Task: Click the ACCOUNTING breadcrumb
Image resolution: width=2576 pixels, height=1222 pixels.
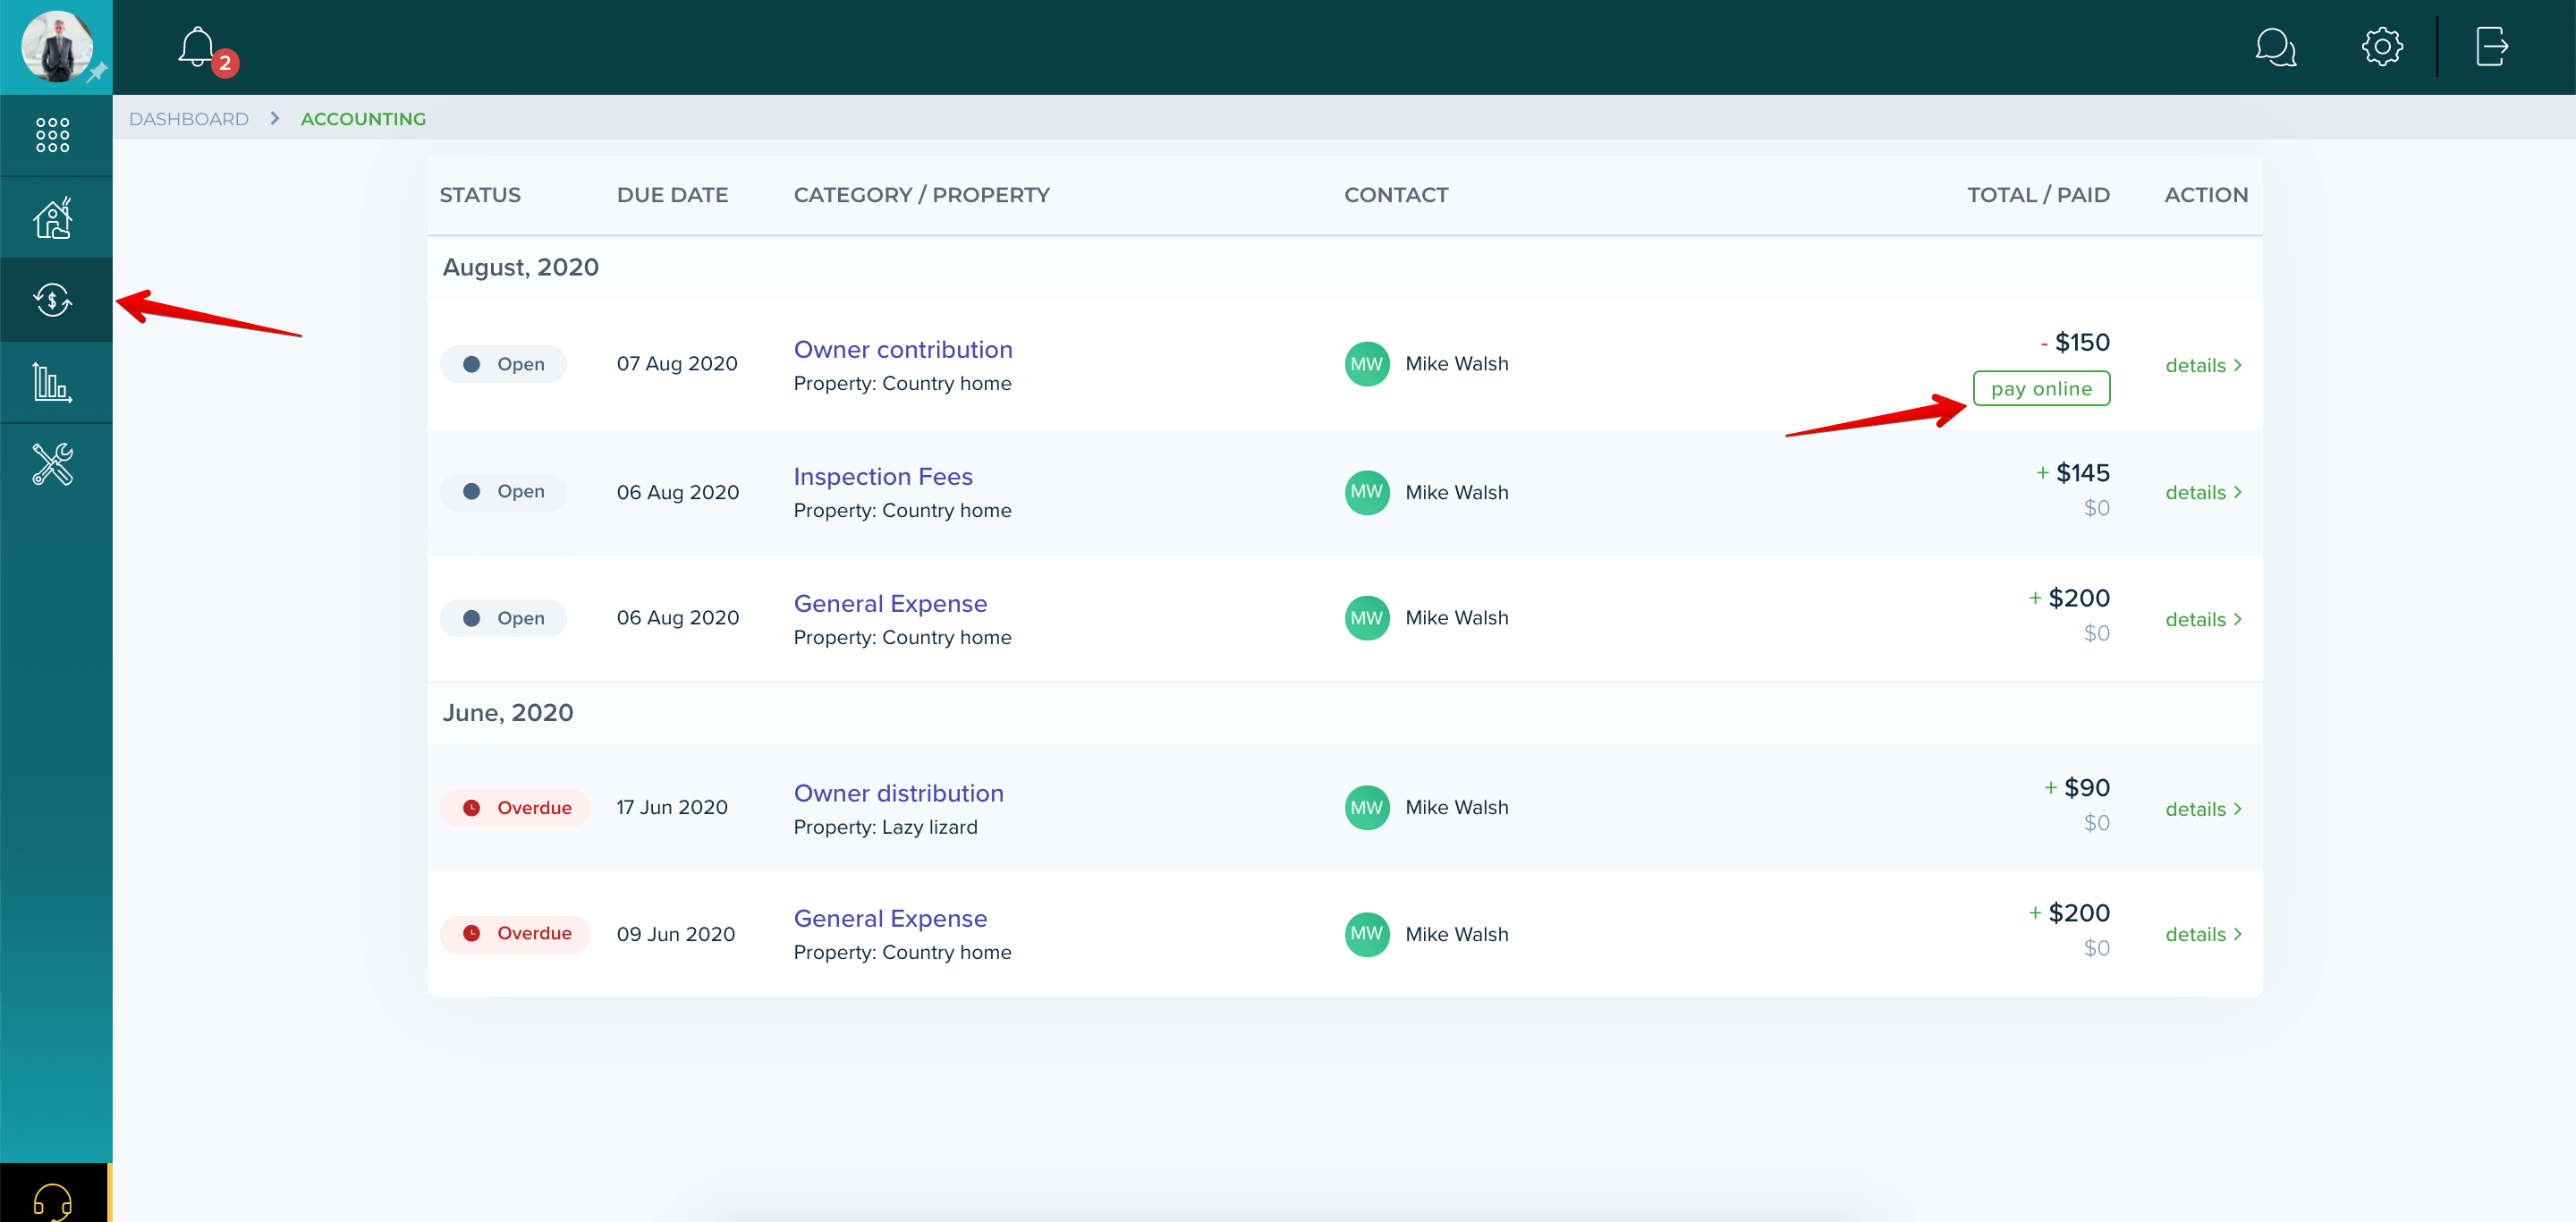Action: coord(363,119)
